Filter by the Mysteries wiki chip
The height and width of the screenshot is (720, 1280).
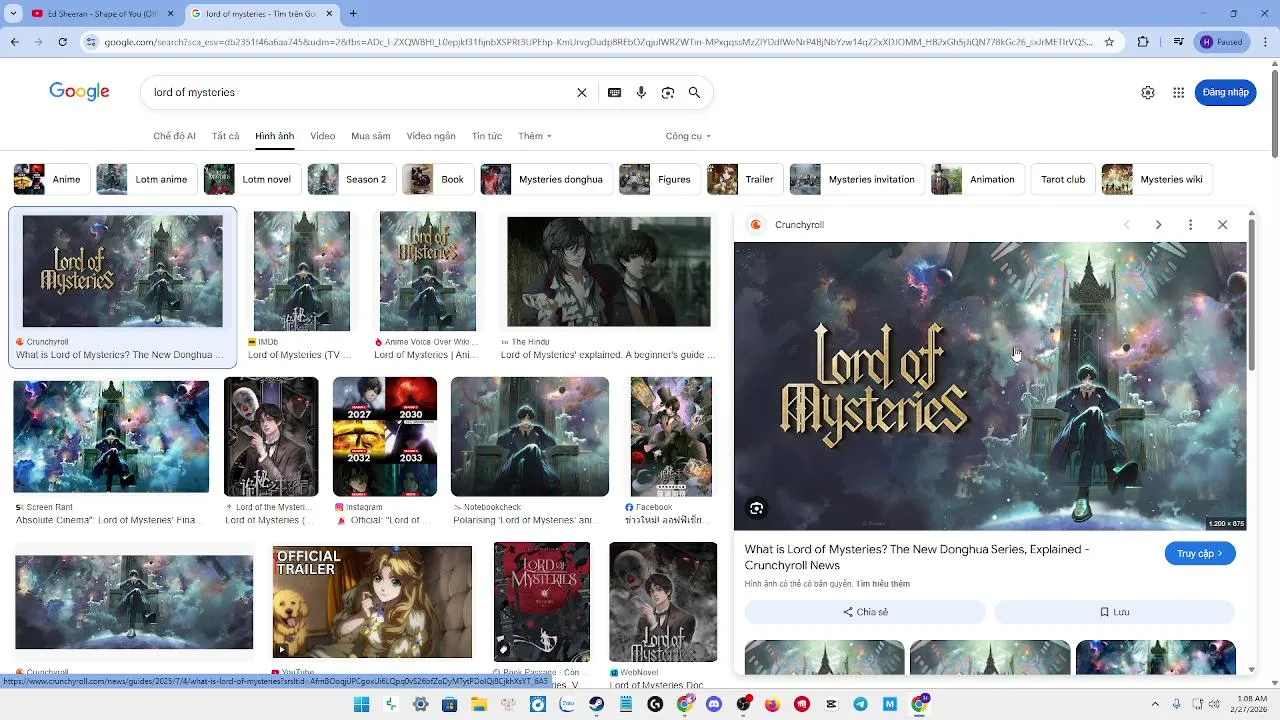(x=1157, y=180)
